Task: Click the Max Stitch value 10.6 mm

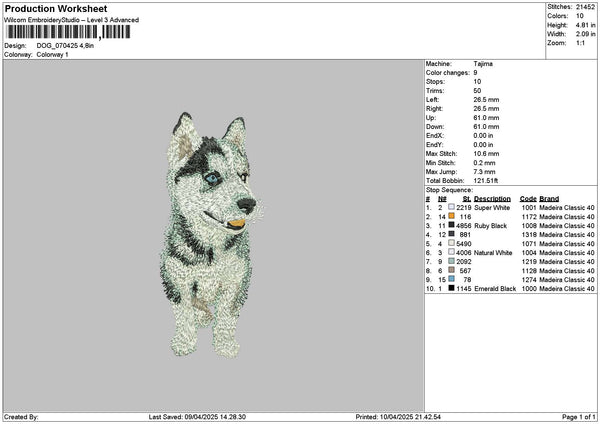Action: coord(486,154)
